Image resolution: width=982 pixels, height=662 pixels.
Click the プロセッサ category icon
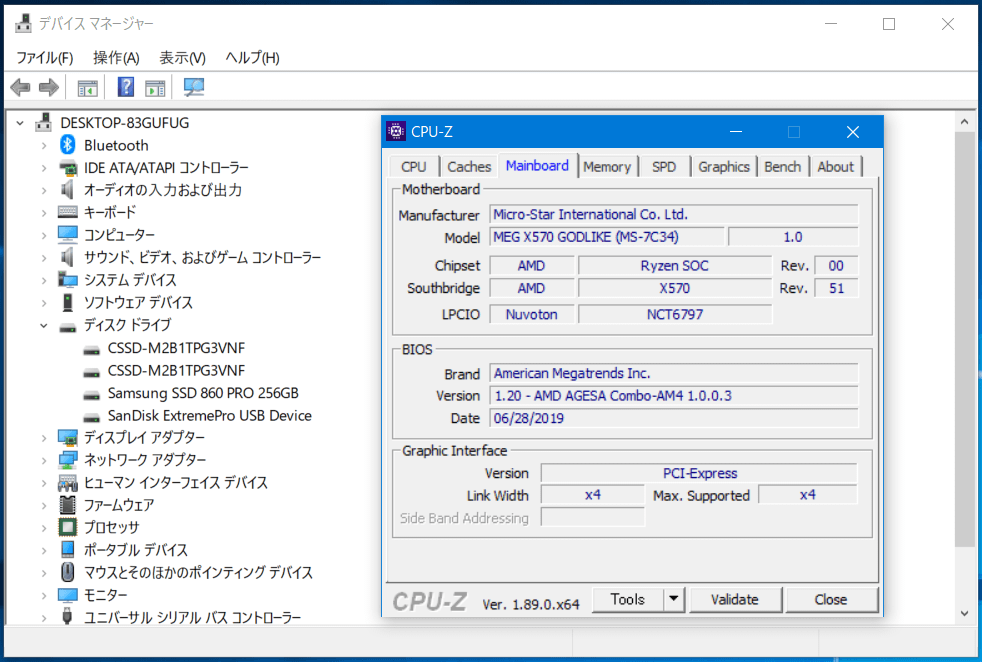(68, 527)
